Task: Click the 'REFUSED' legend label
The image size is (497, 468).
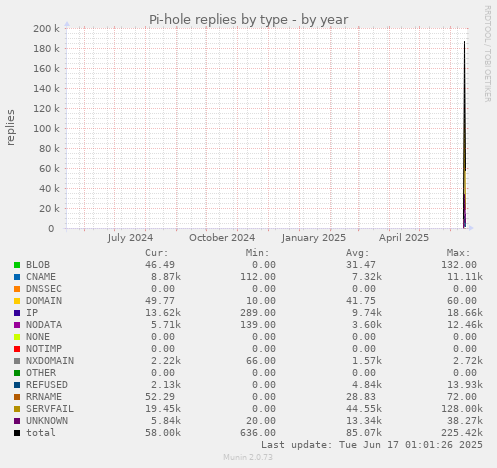Action: click(47, 385)
